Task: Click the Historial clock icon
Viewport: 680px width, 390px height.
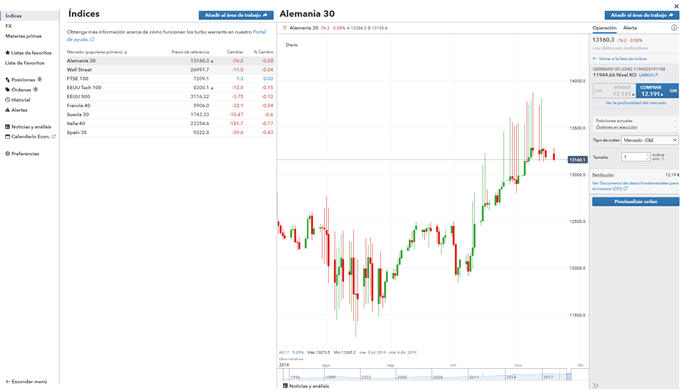Action: click(7, 100)
